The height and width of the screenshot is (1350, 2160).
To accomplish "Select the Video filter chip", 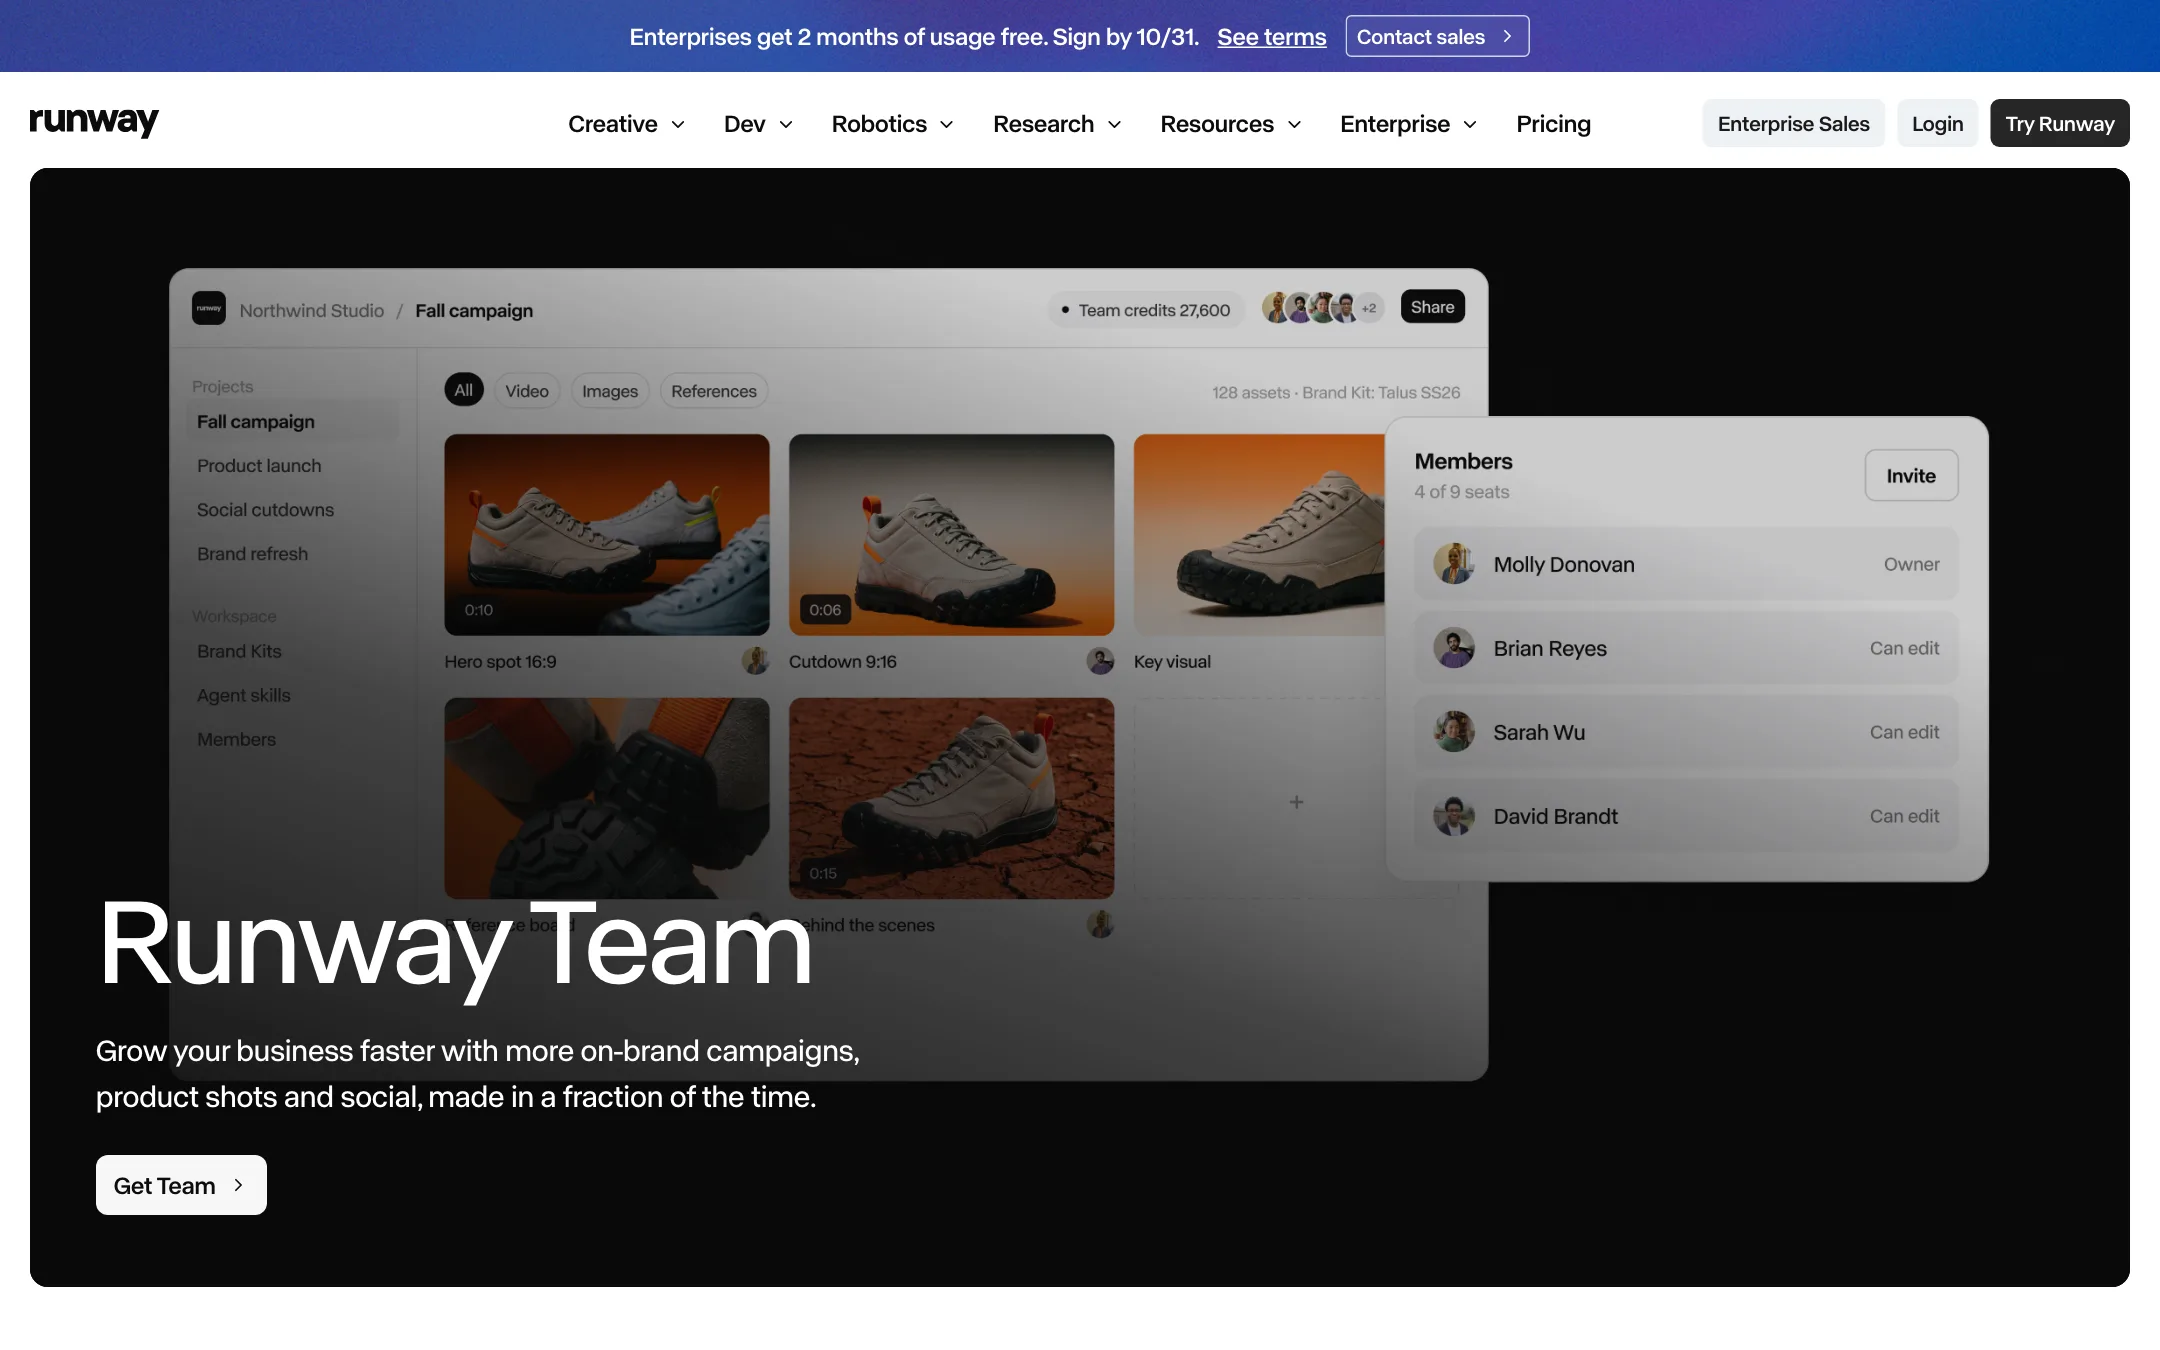I will [527, 390].
